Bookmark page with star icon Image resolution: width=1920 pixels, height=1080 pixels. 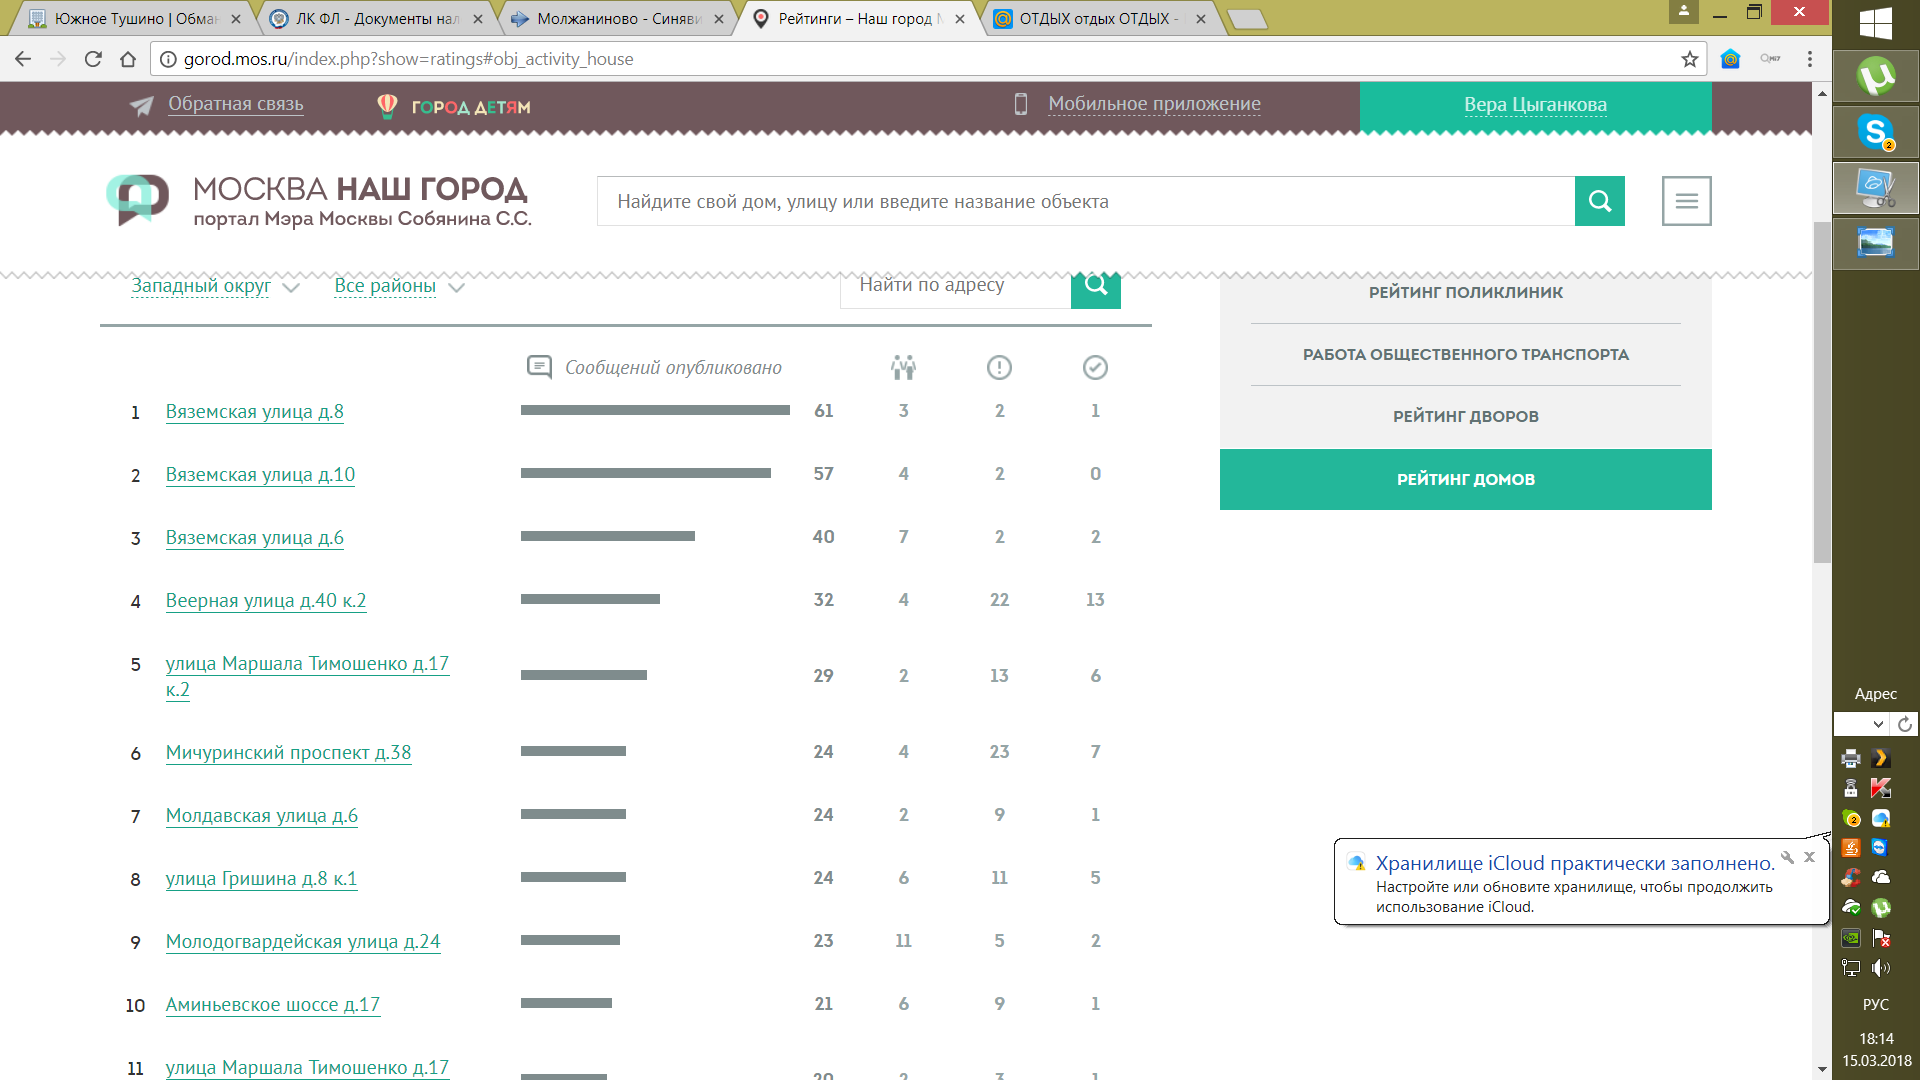click(1689, 59)
